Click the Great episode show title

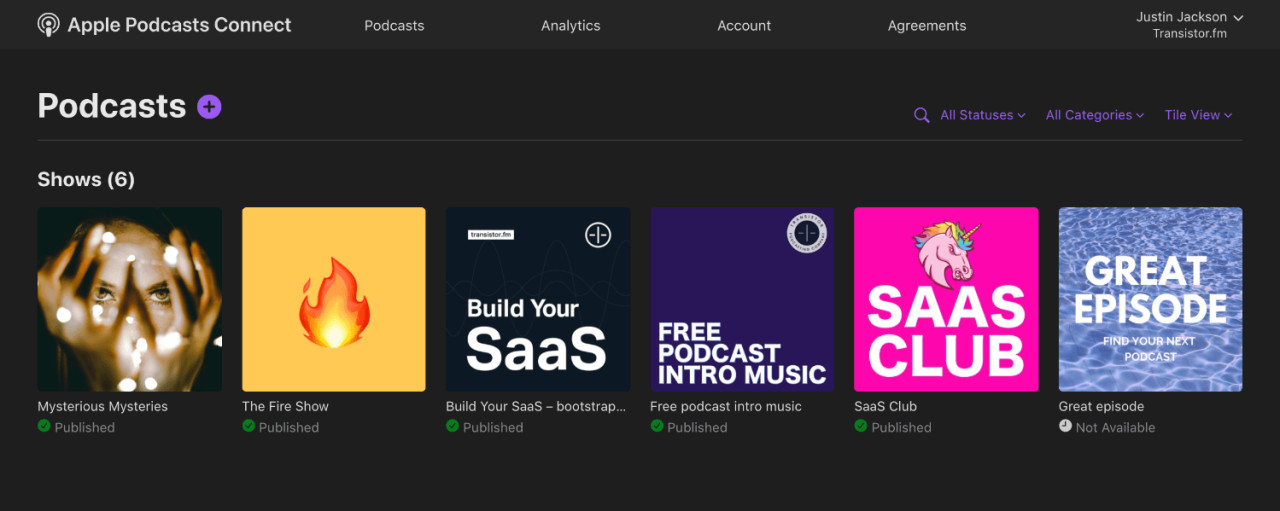point(1101,406)
